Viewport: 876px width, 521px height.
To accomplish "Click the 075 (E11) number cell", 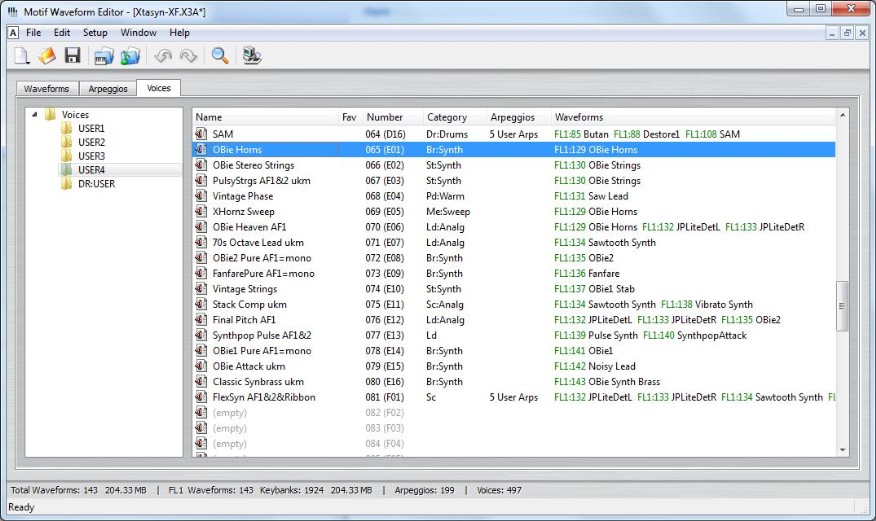I will [x=385, y=304].
